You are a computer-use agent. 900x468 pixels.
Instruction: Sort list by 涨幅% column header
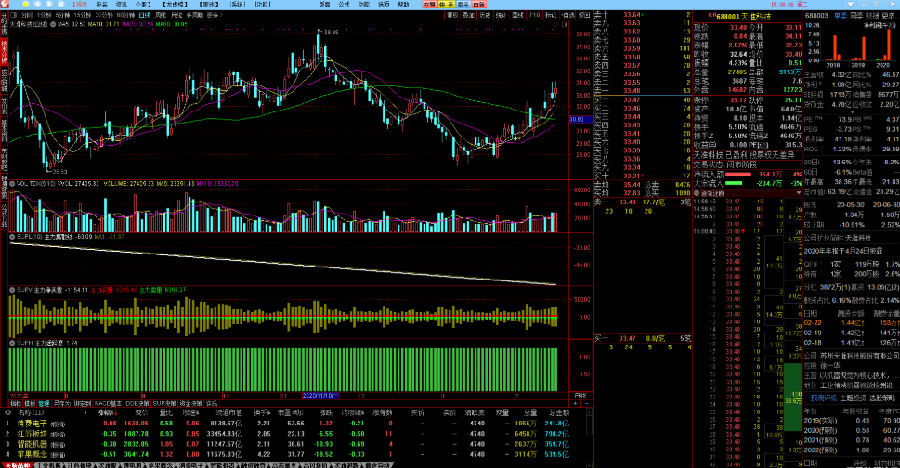(x=105, y=412)
